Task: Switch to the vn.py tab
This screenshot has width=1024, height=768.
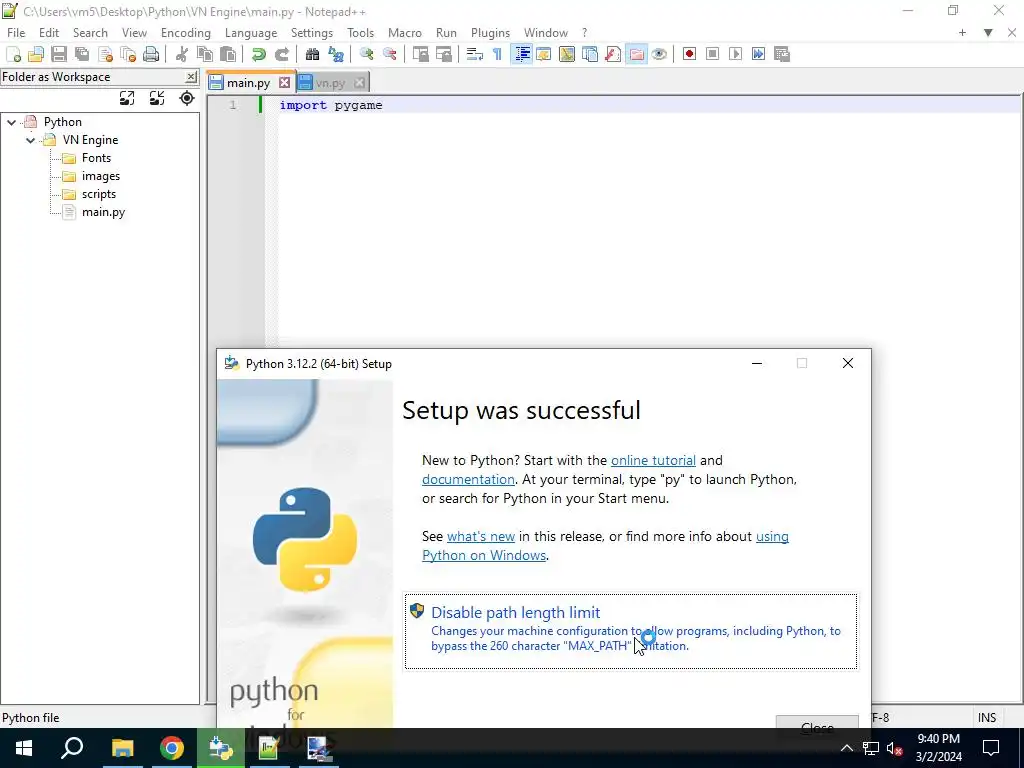Action: click(x=330, y=83)
